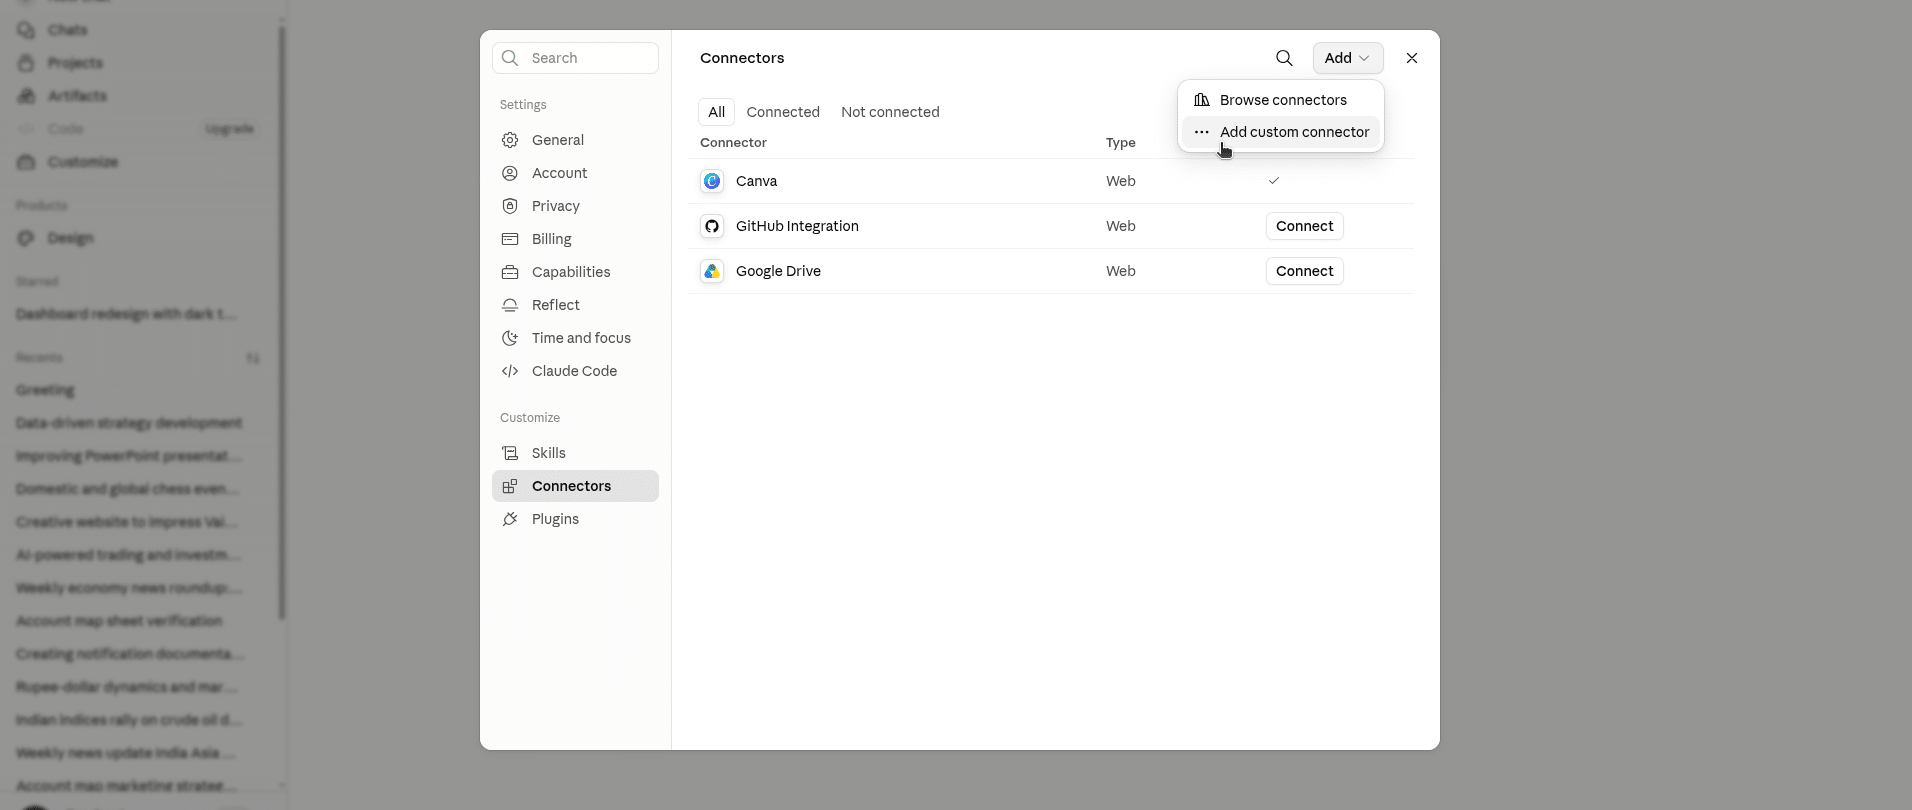Click the Canva connector name
Viewport: 1912px width, 810px height.
point(756,181)
